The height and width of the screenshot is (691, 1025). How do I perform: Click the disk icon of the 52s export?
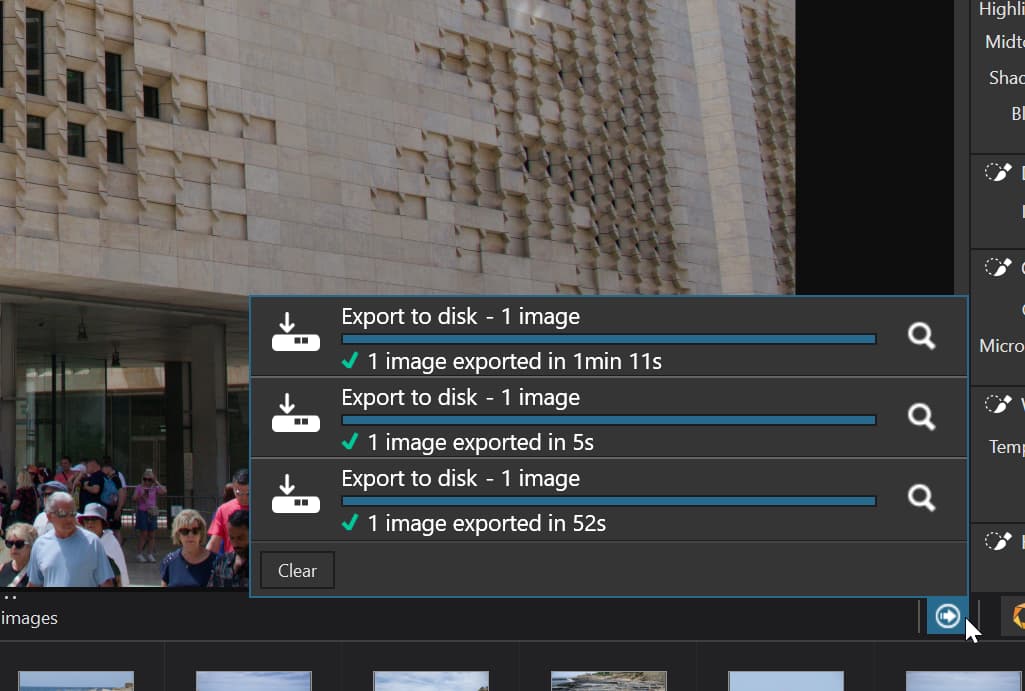[x=296, y=495]
